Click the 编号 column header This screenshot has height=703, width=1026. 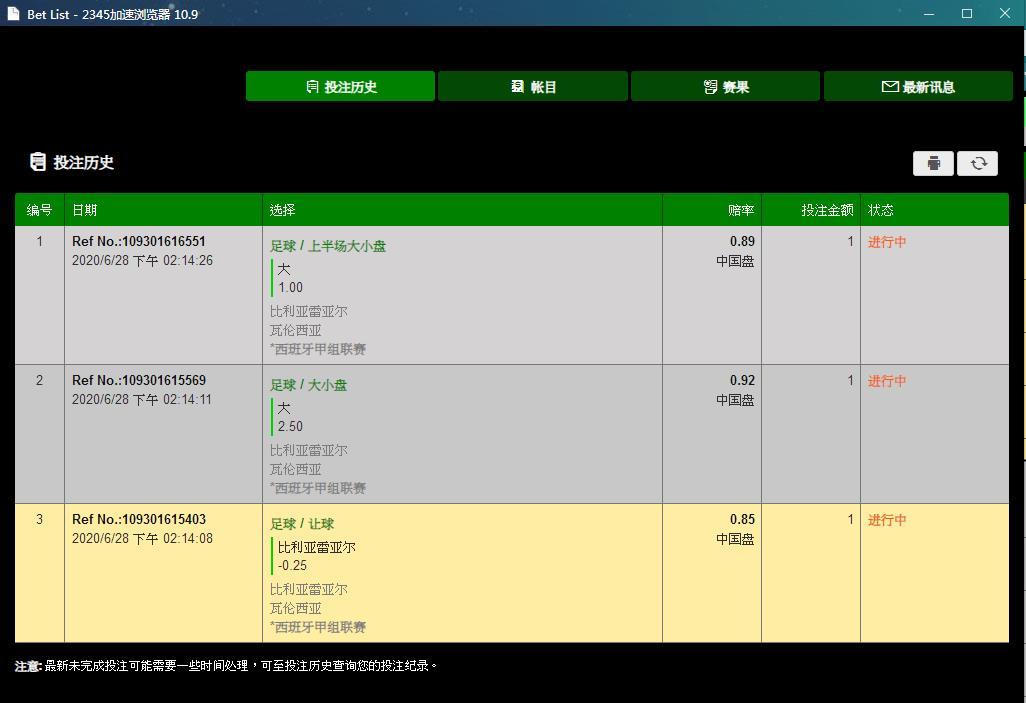pos(39,210)
